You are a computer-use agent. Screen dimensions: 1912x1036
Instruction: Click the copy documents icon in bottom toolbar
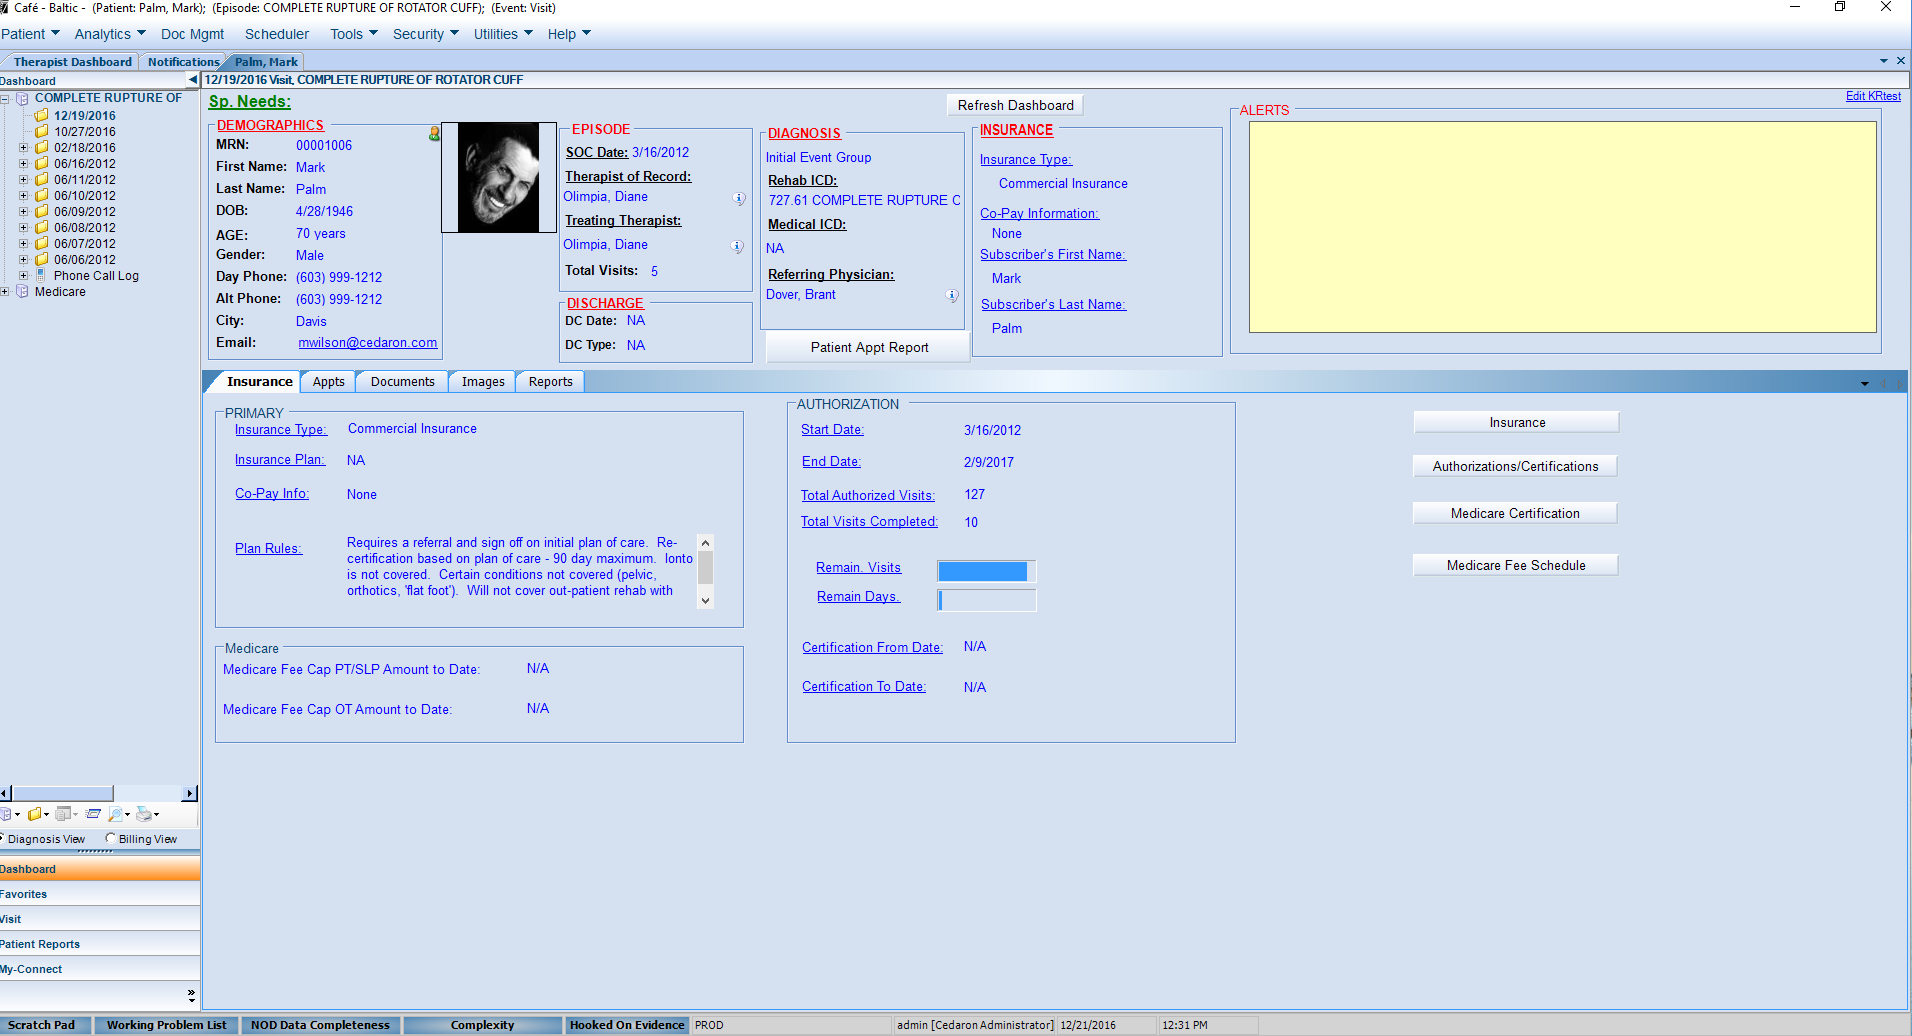click(63, 815)
